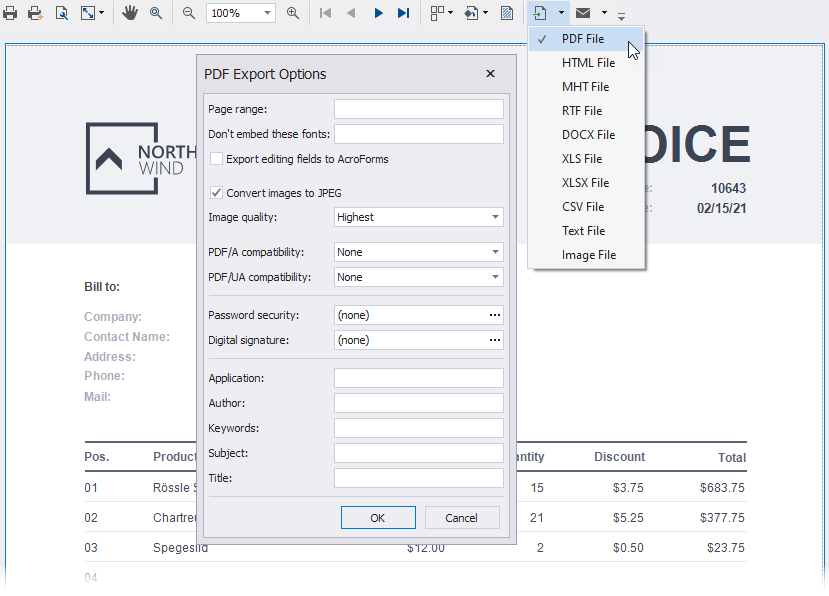Enable Export editing fields to AcroForms
The width and height of the screenshot is (829, 596).
(216, 159)
